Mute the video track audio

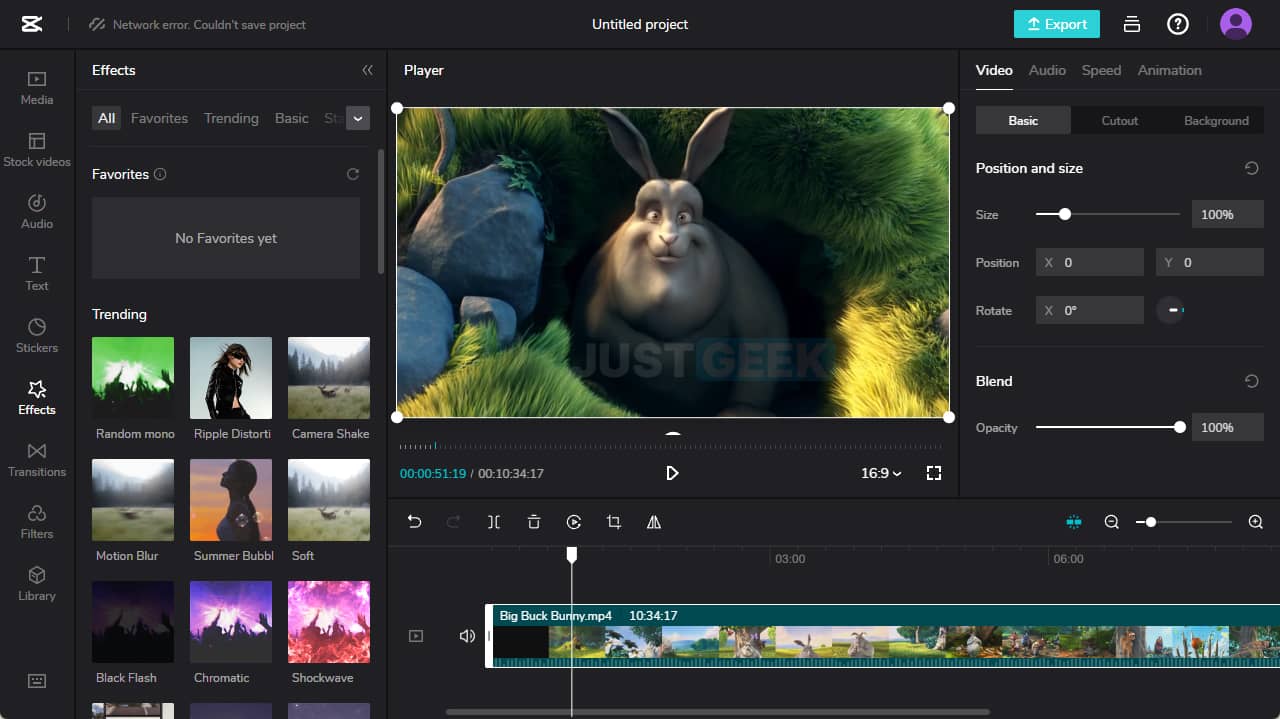pos(467,636)
